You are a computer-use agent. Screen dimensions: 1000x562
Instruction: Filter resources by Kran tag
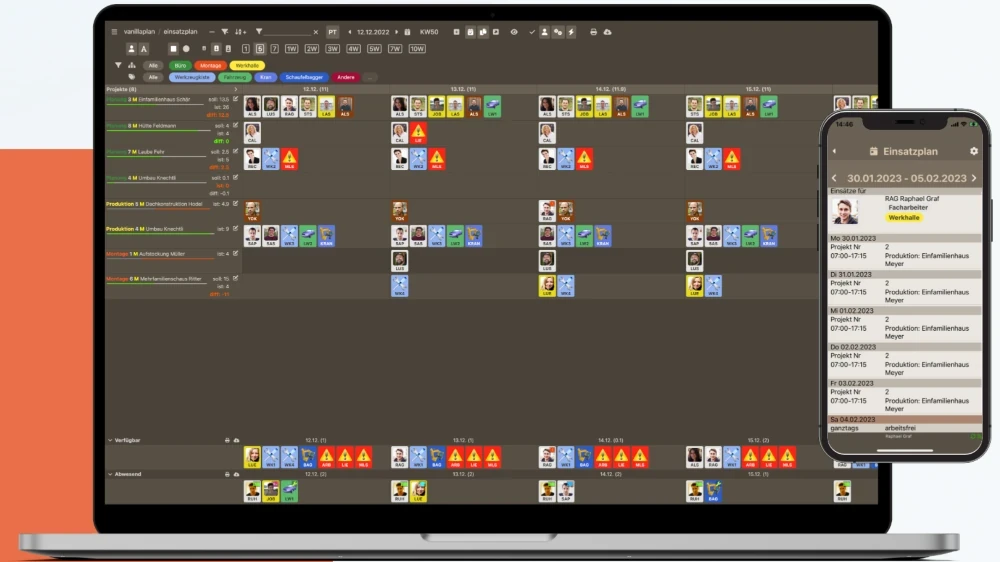pyautogui.click(x=265, y=77)
